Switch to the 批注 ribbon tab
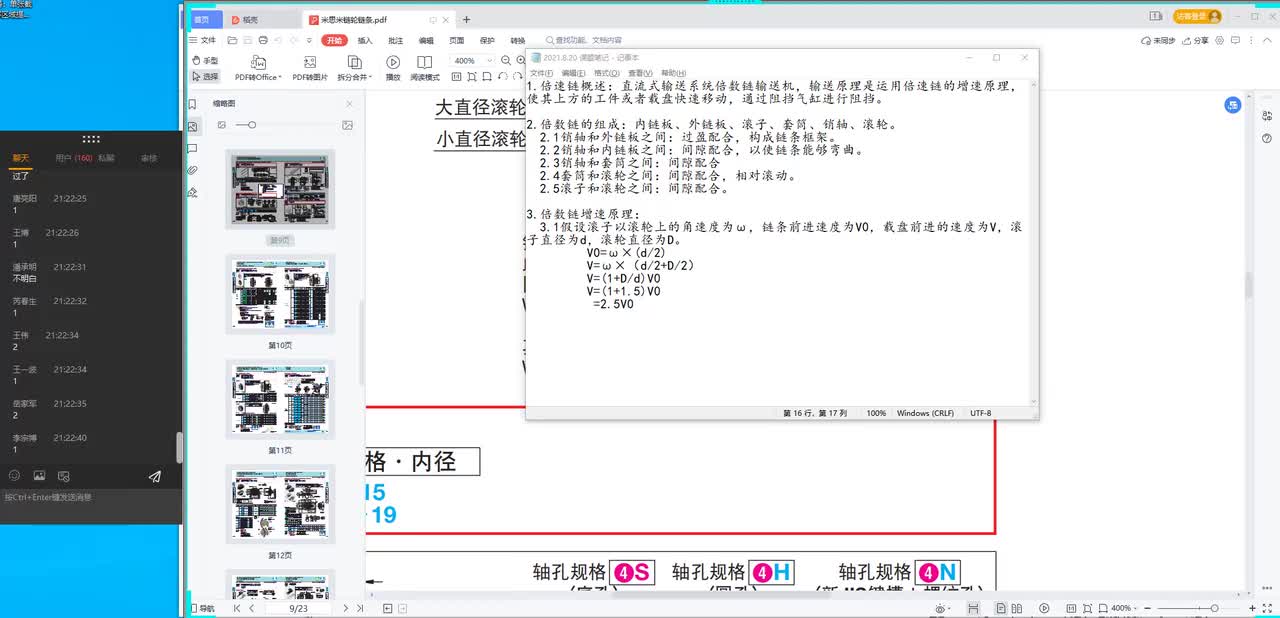The height and width of the screenshot is (618, 1280). tap(395, 40)
